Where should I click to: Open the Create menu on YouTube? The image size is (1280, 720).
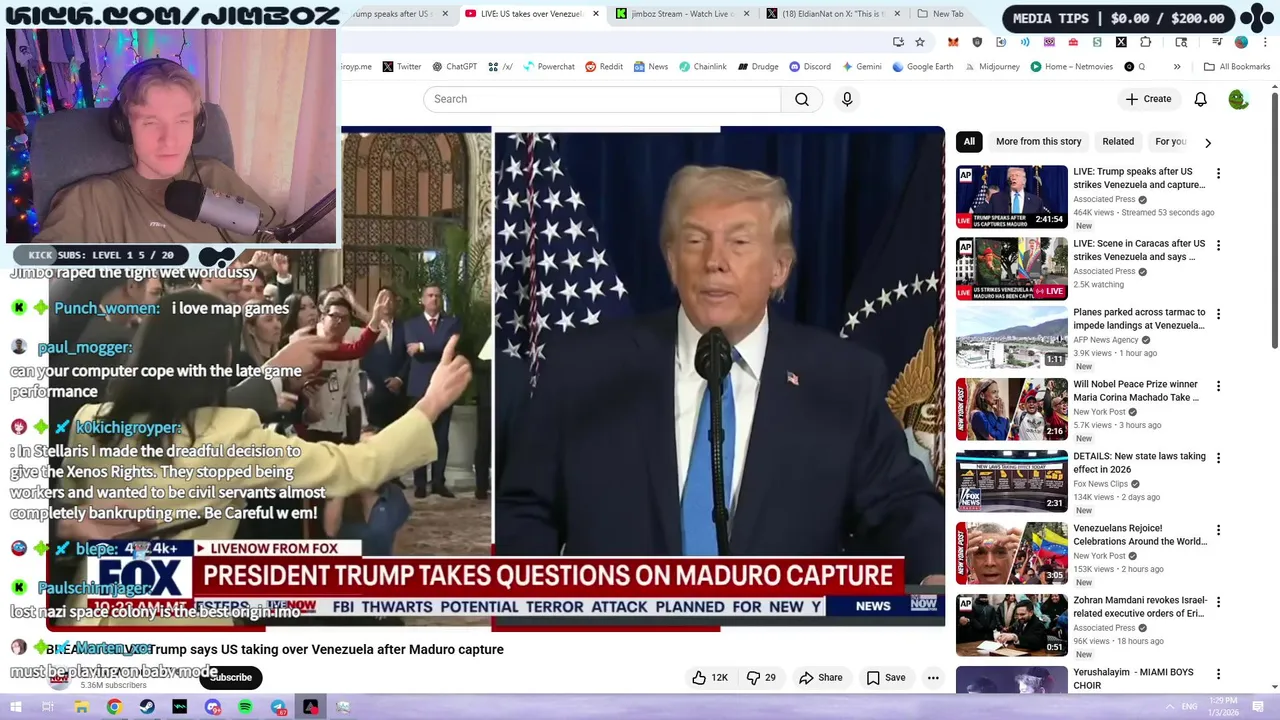[1148, 99]
